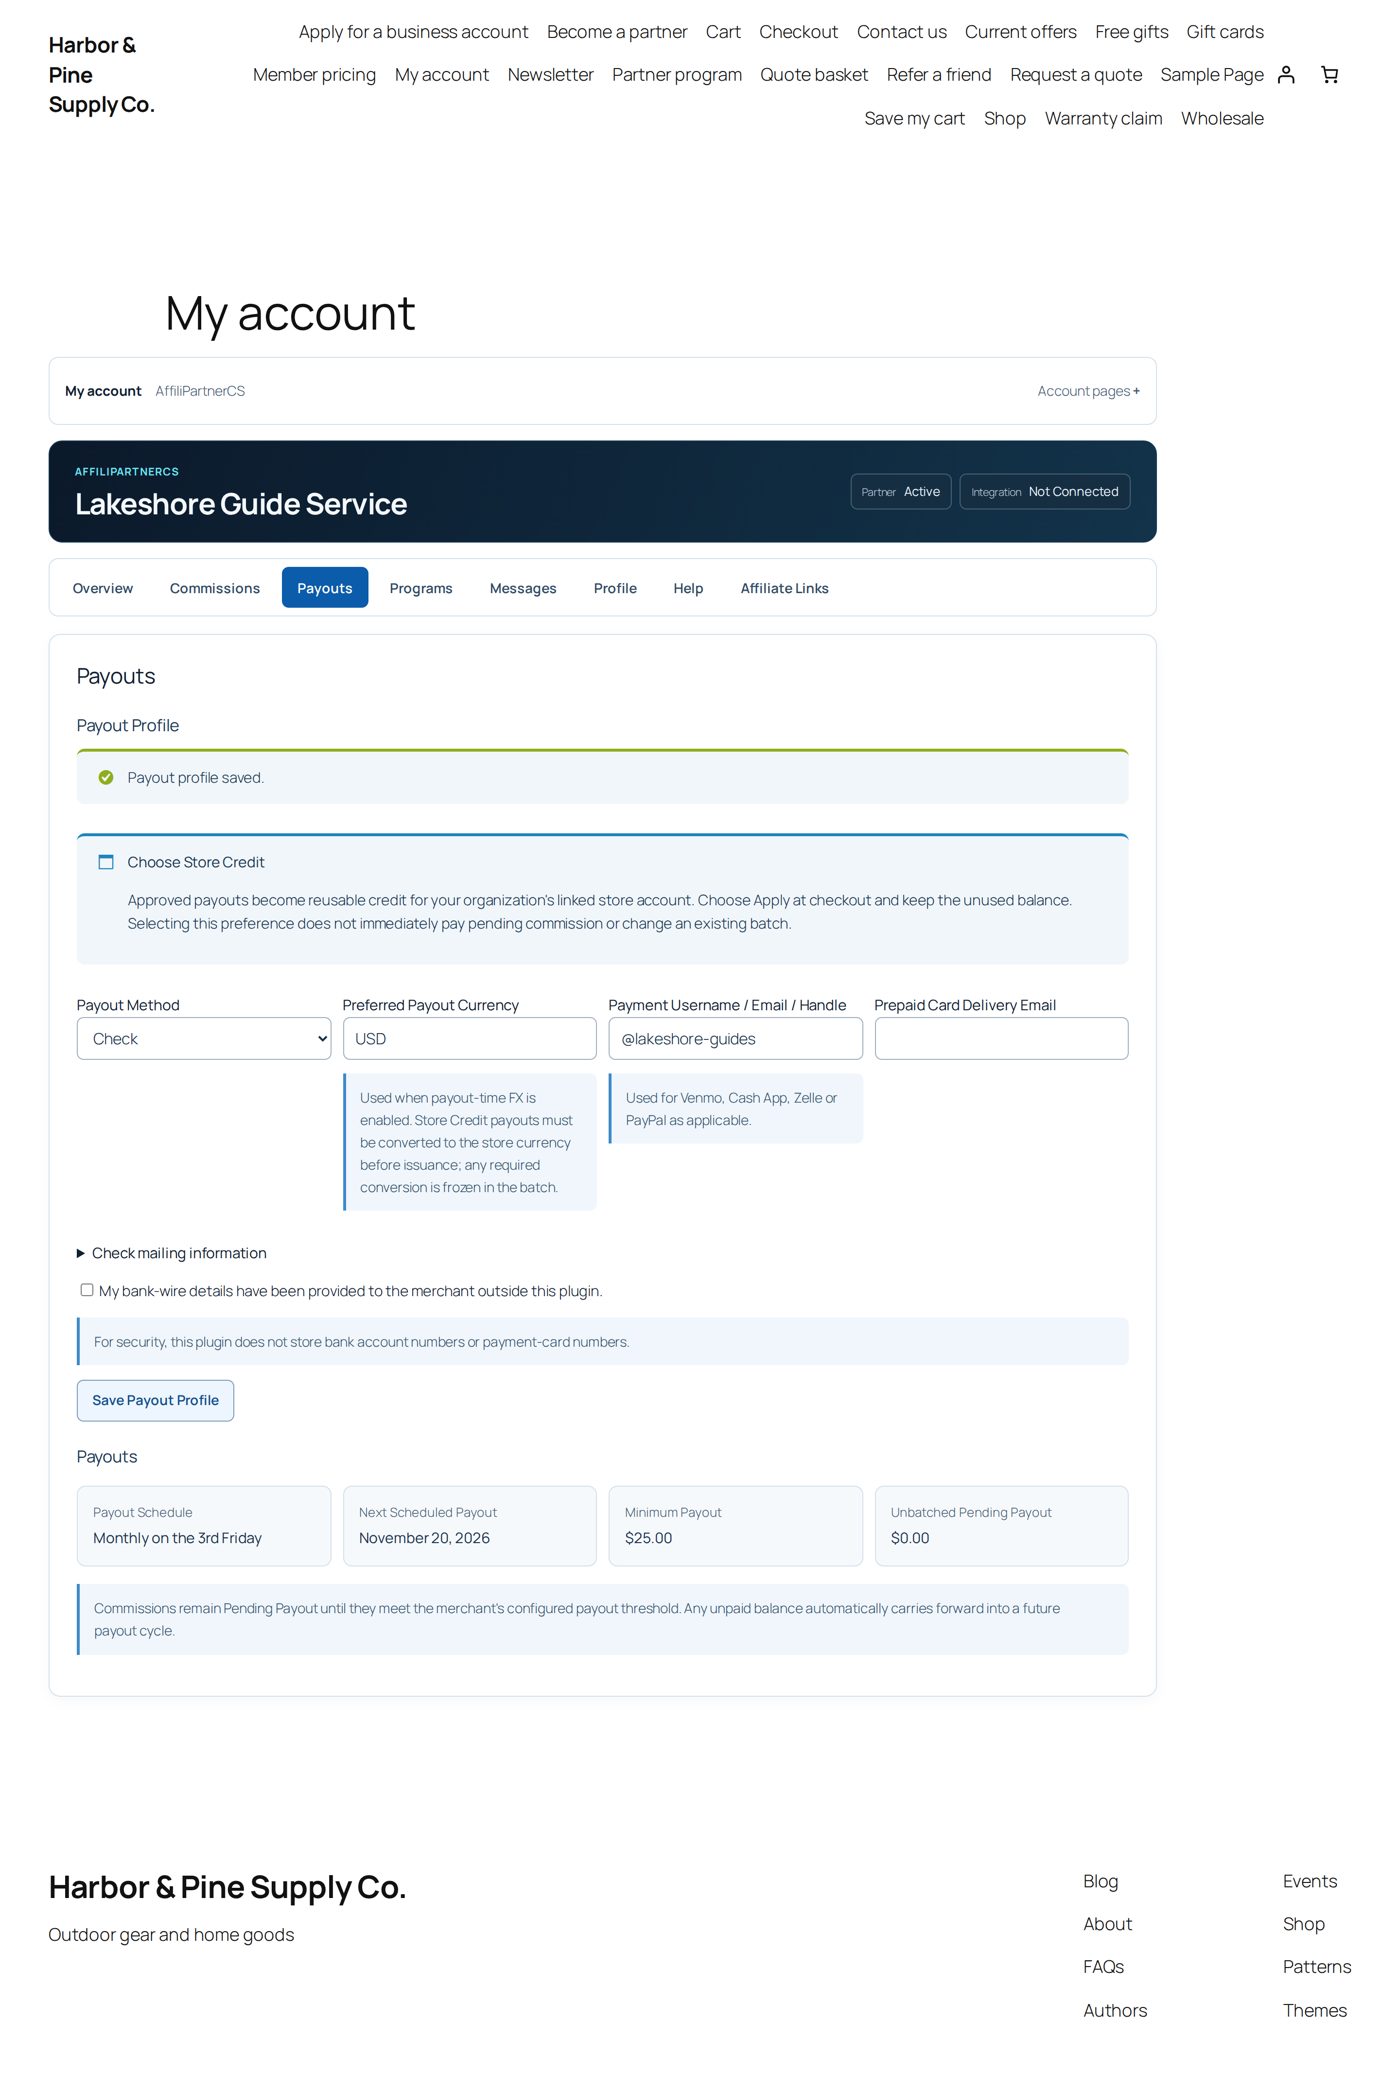Open the Warranty claim link

point(1104,118)
